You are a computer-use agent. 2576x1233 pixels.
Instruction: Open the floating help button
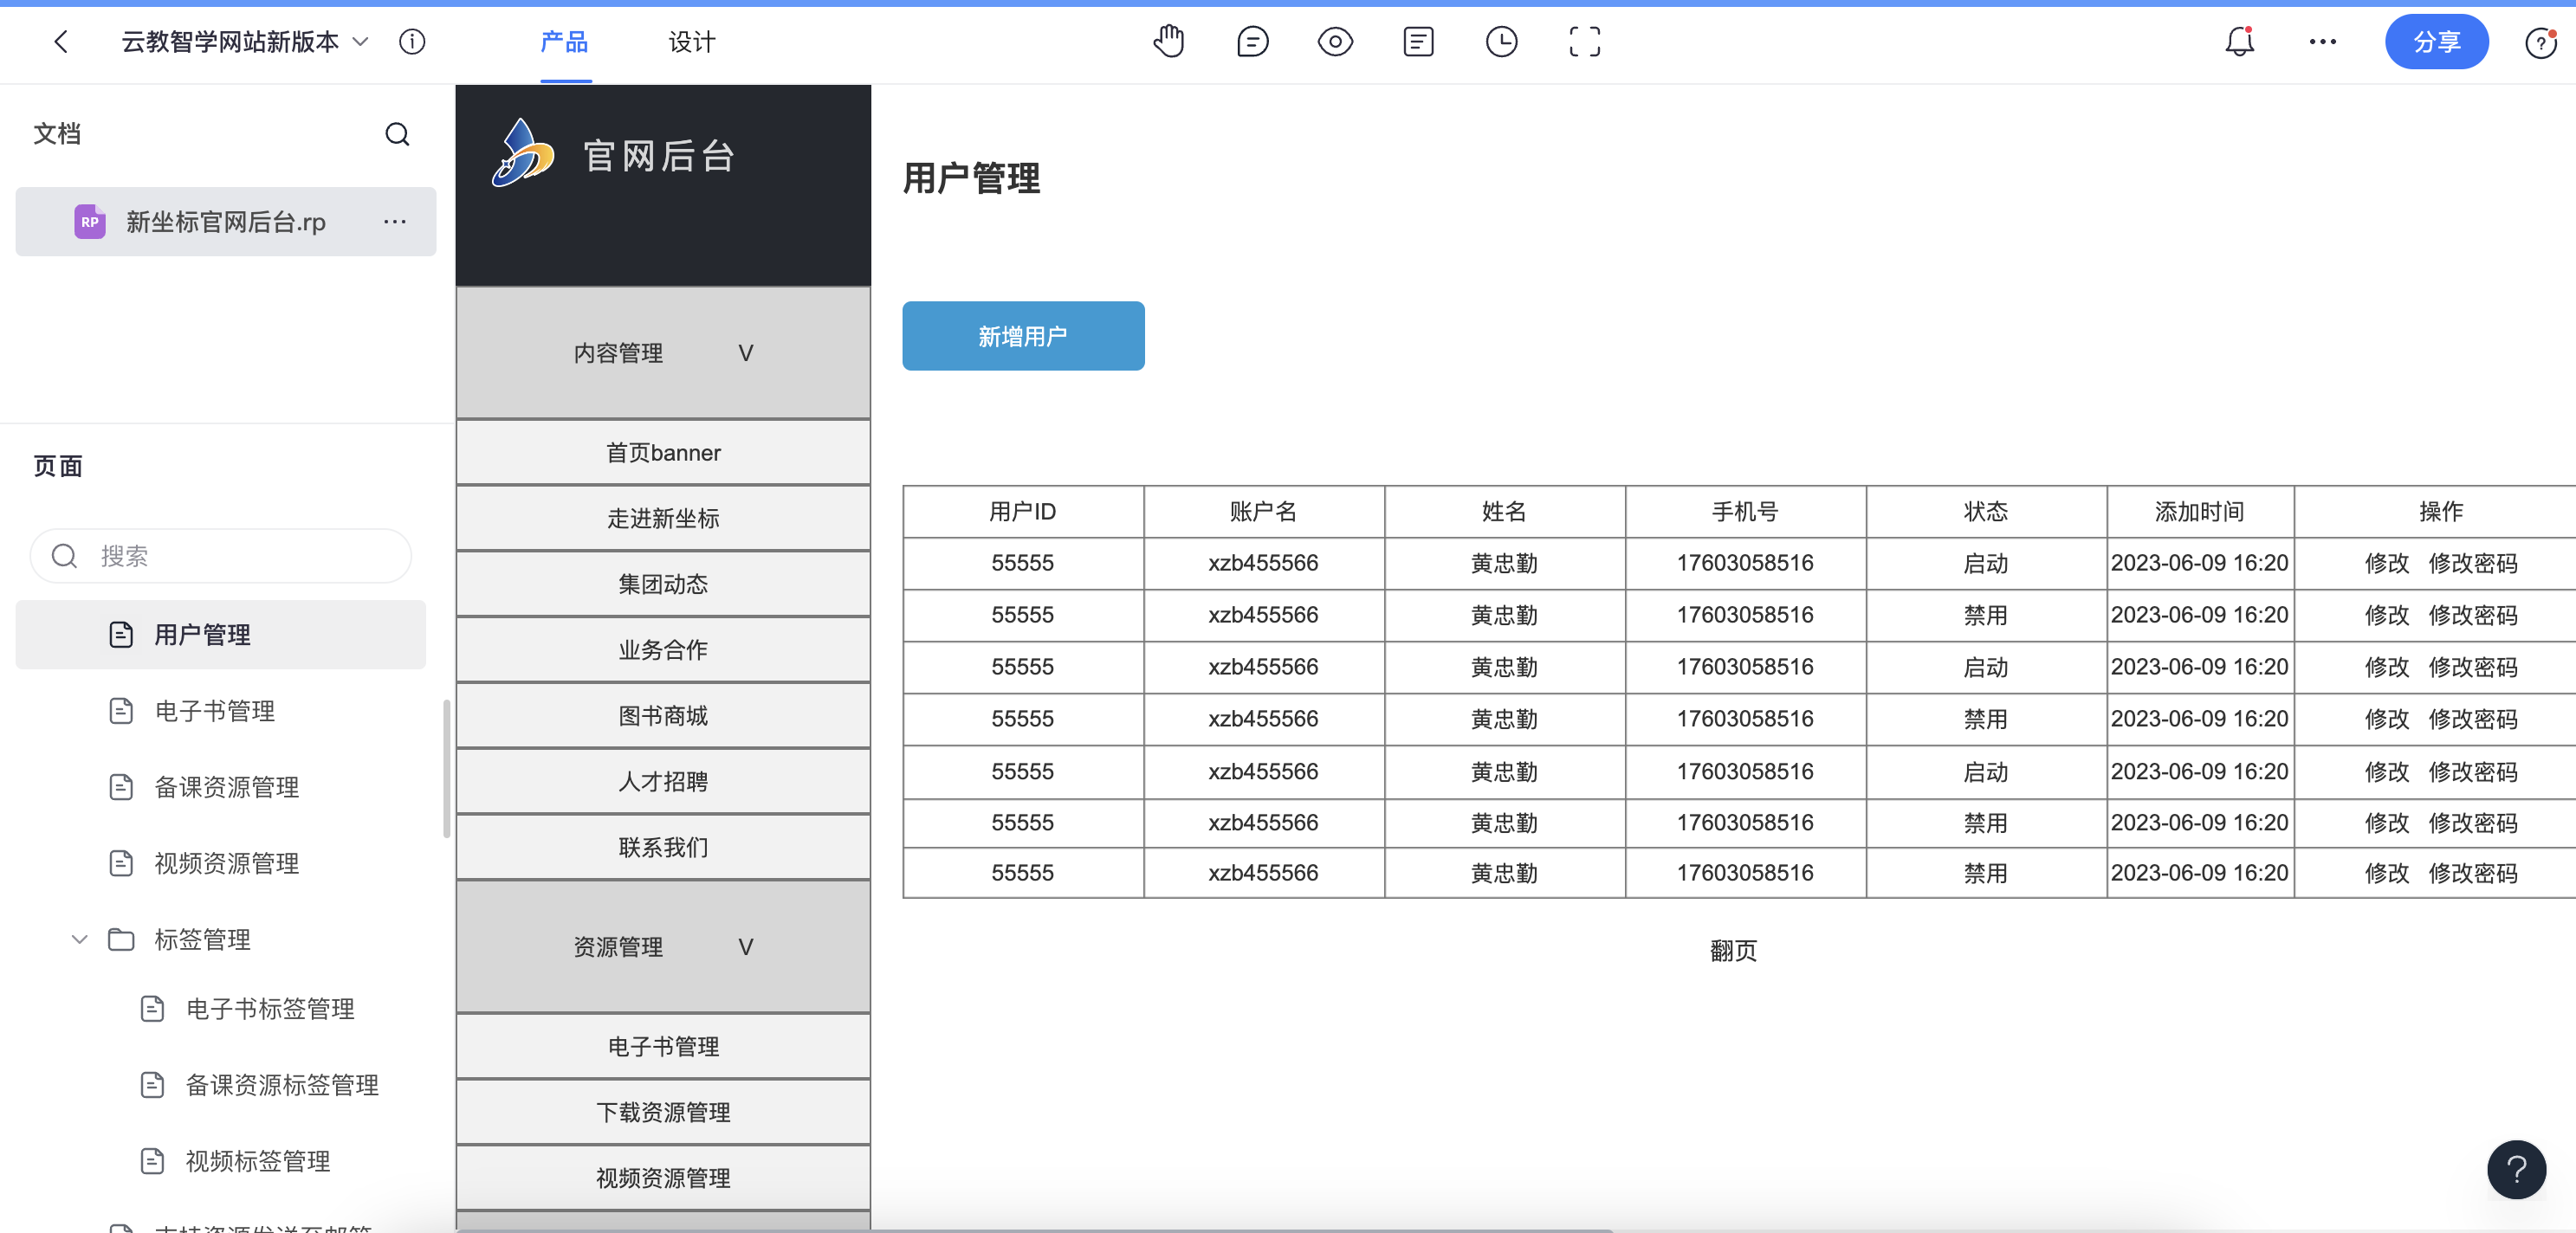coord(2516,1169)
